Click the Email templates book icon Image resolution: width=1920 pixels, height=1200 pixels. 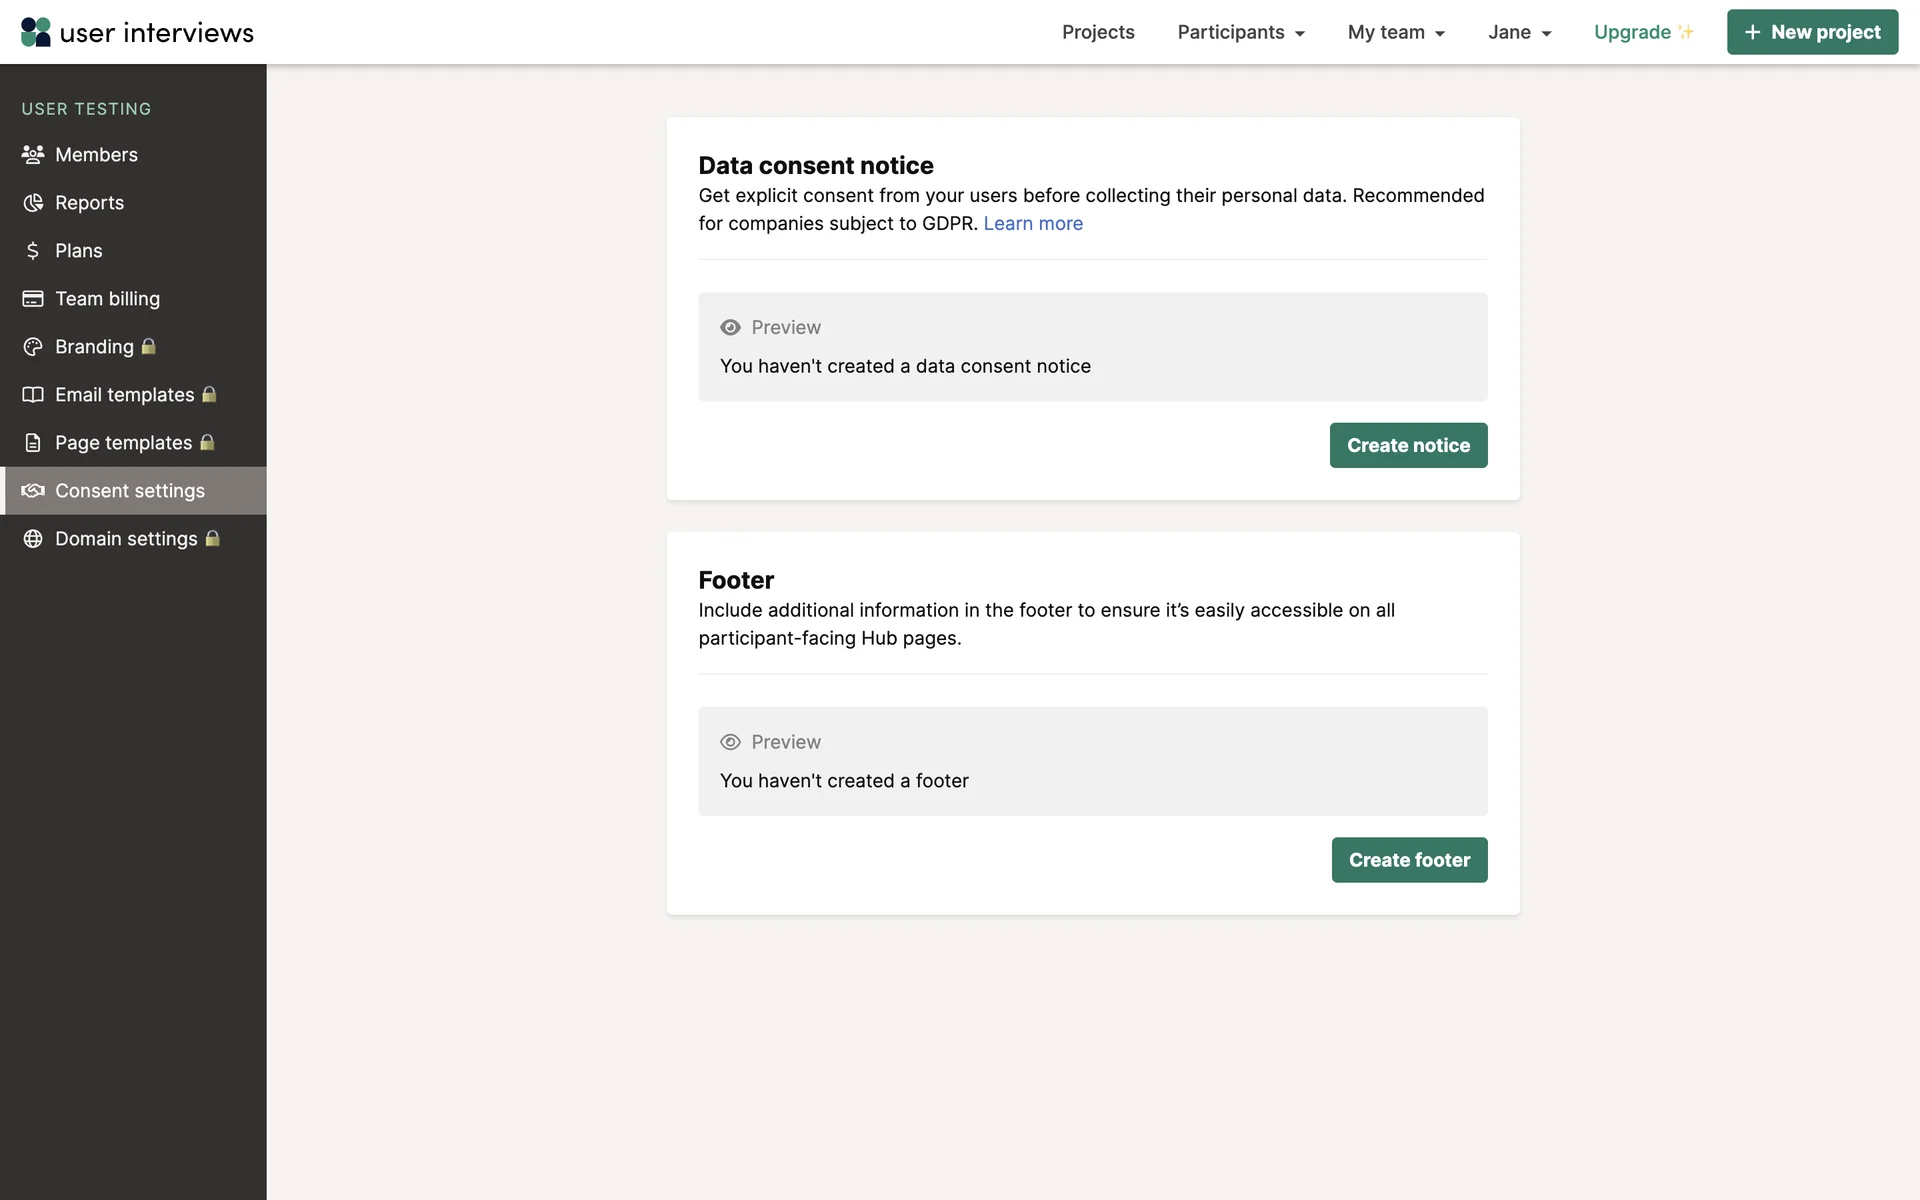pos(33,395)
